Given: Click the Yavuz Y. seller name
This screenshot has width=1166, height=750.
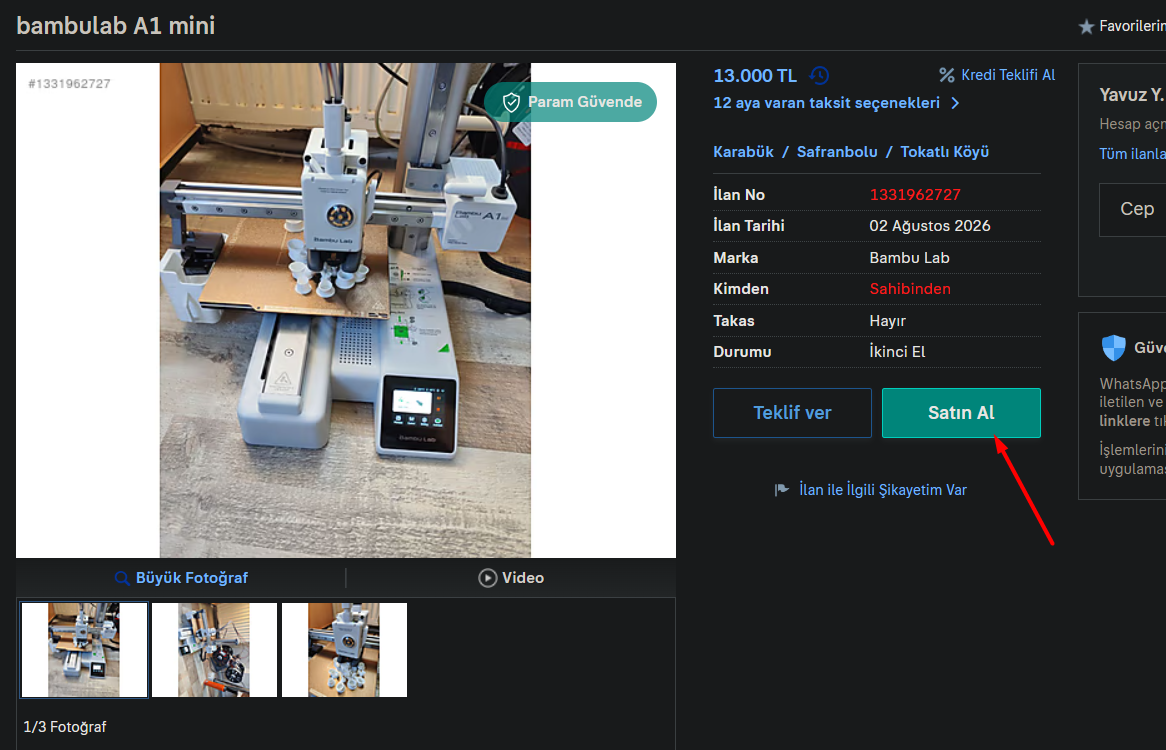Looking at the screenshot, I should (x=1131, y=95).
